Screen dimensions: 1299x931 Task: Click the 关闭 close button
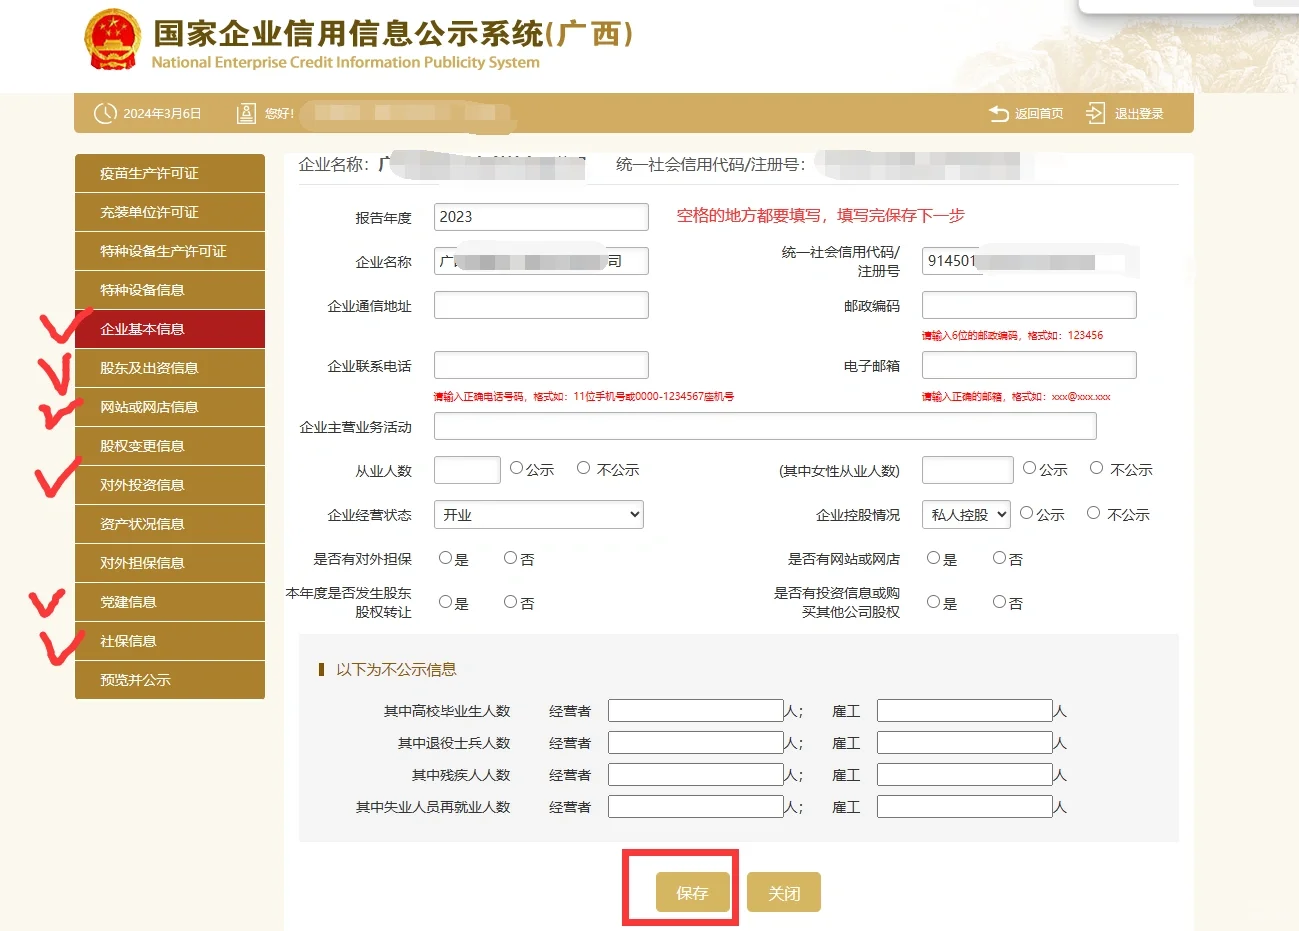[x=784, y=893]
